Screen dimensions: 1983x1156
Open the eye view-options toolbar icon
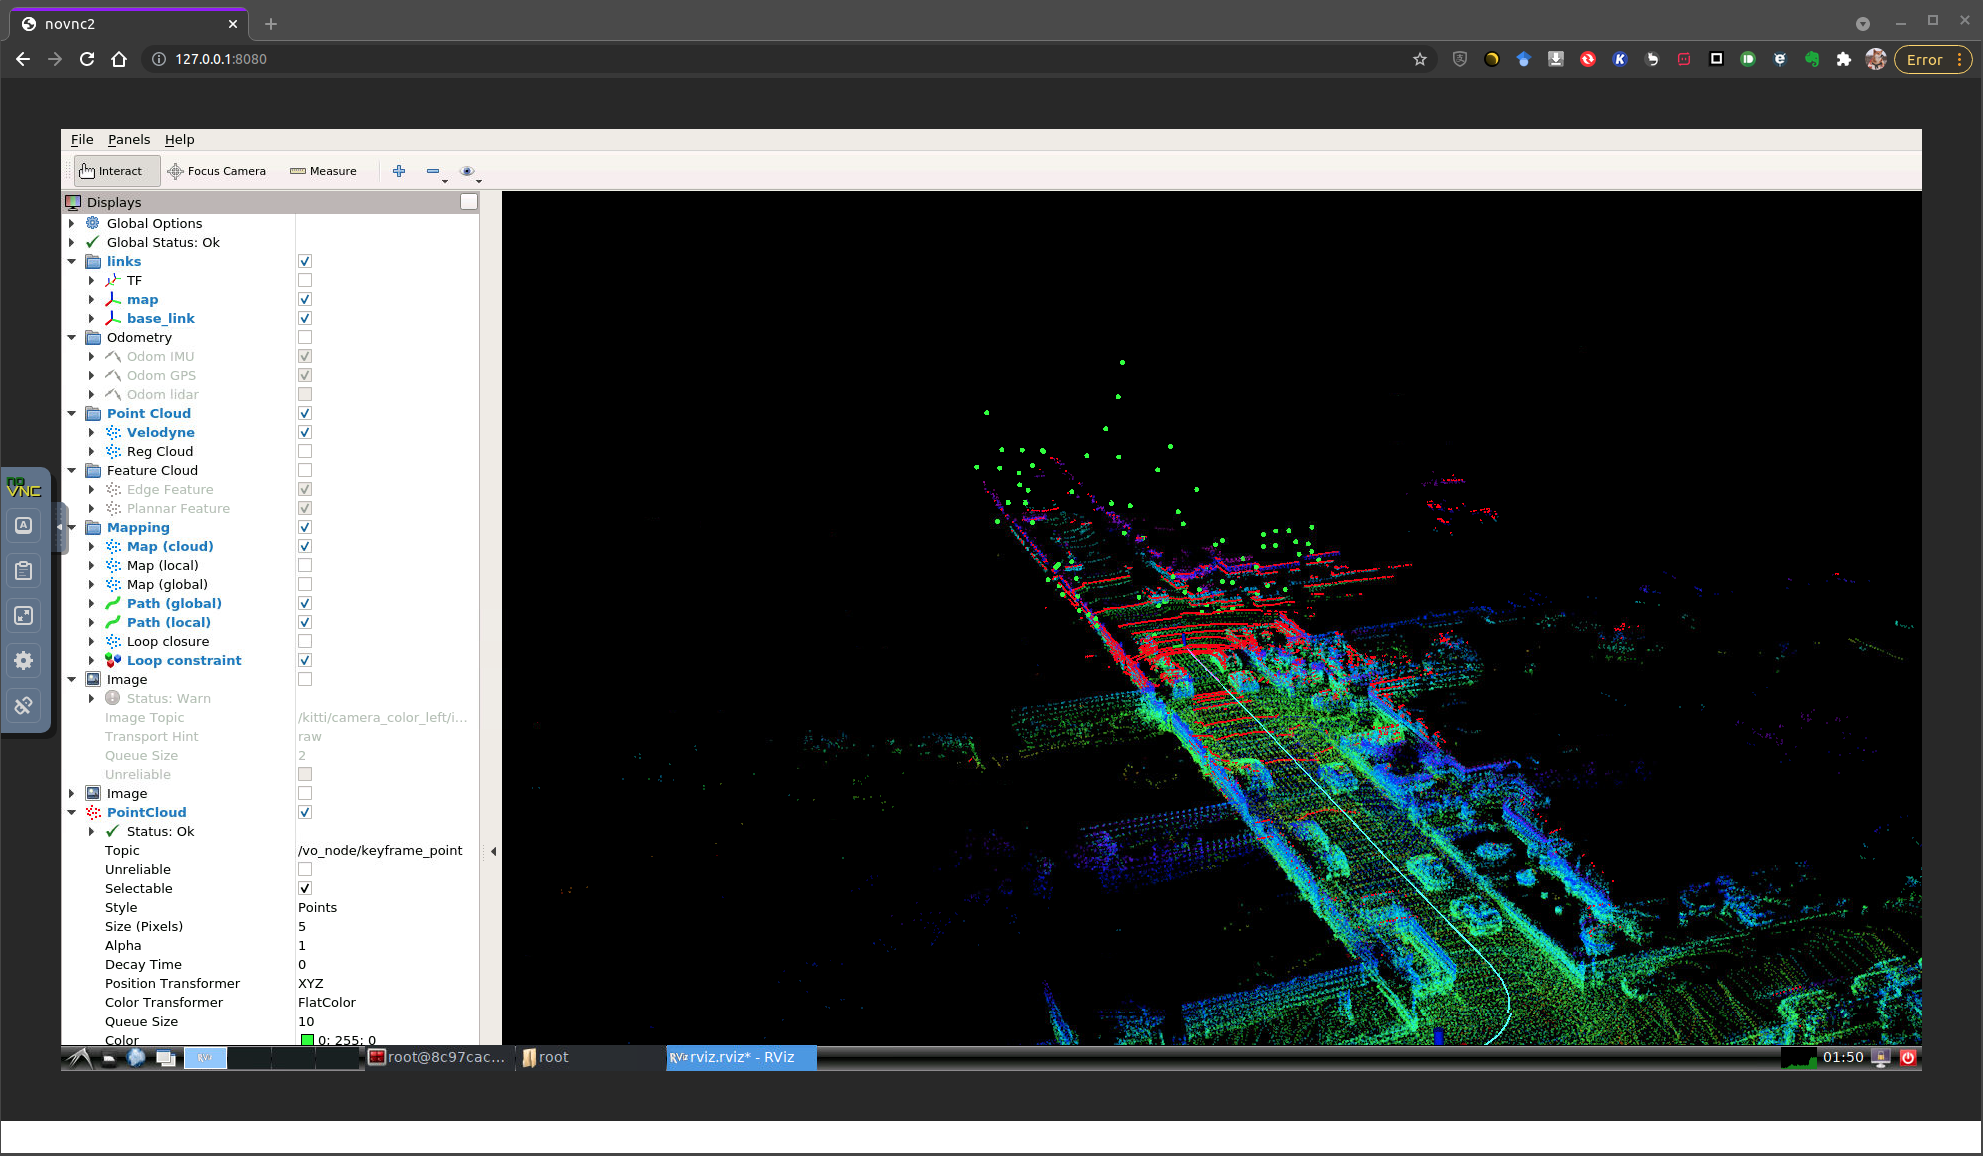point(467,171)
